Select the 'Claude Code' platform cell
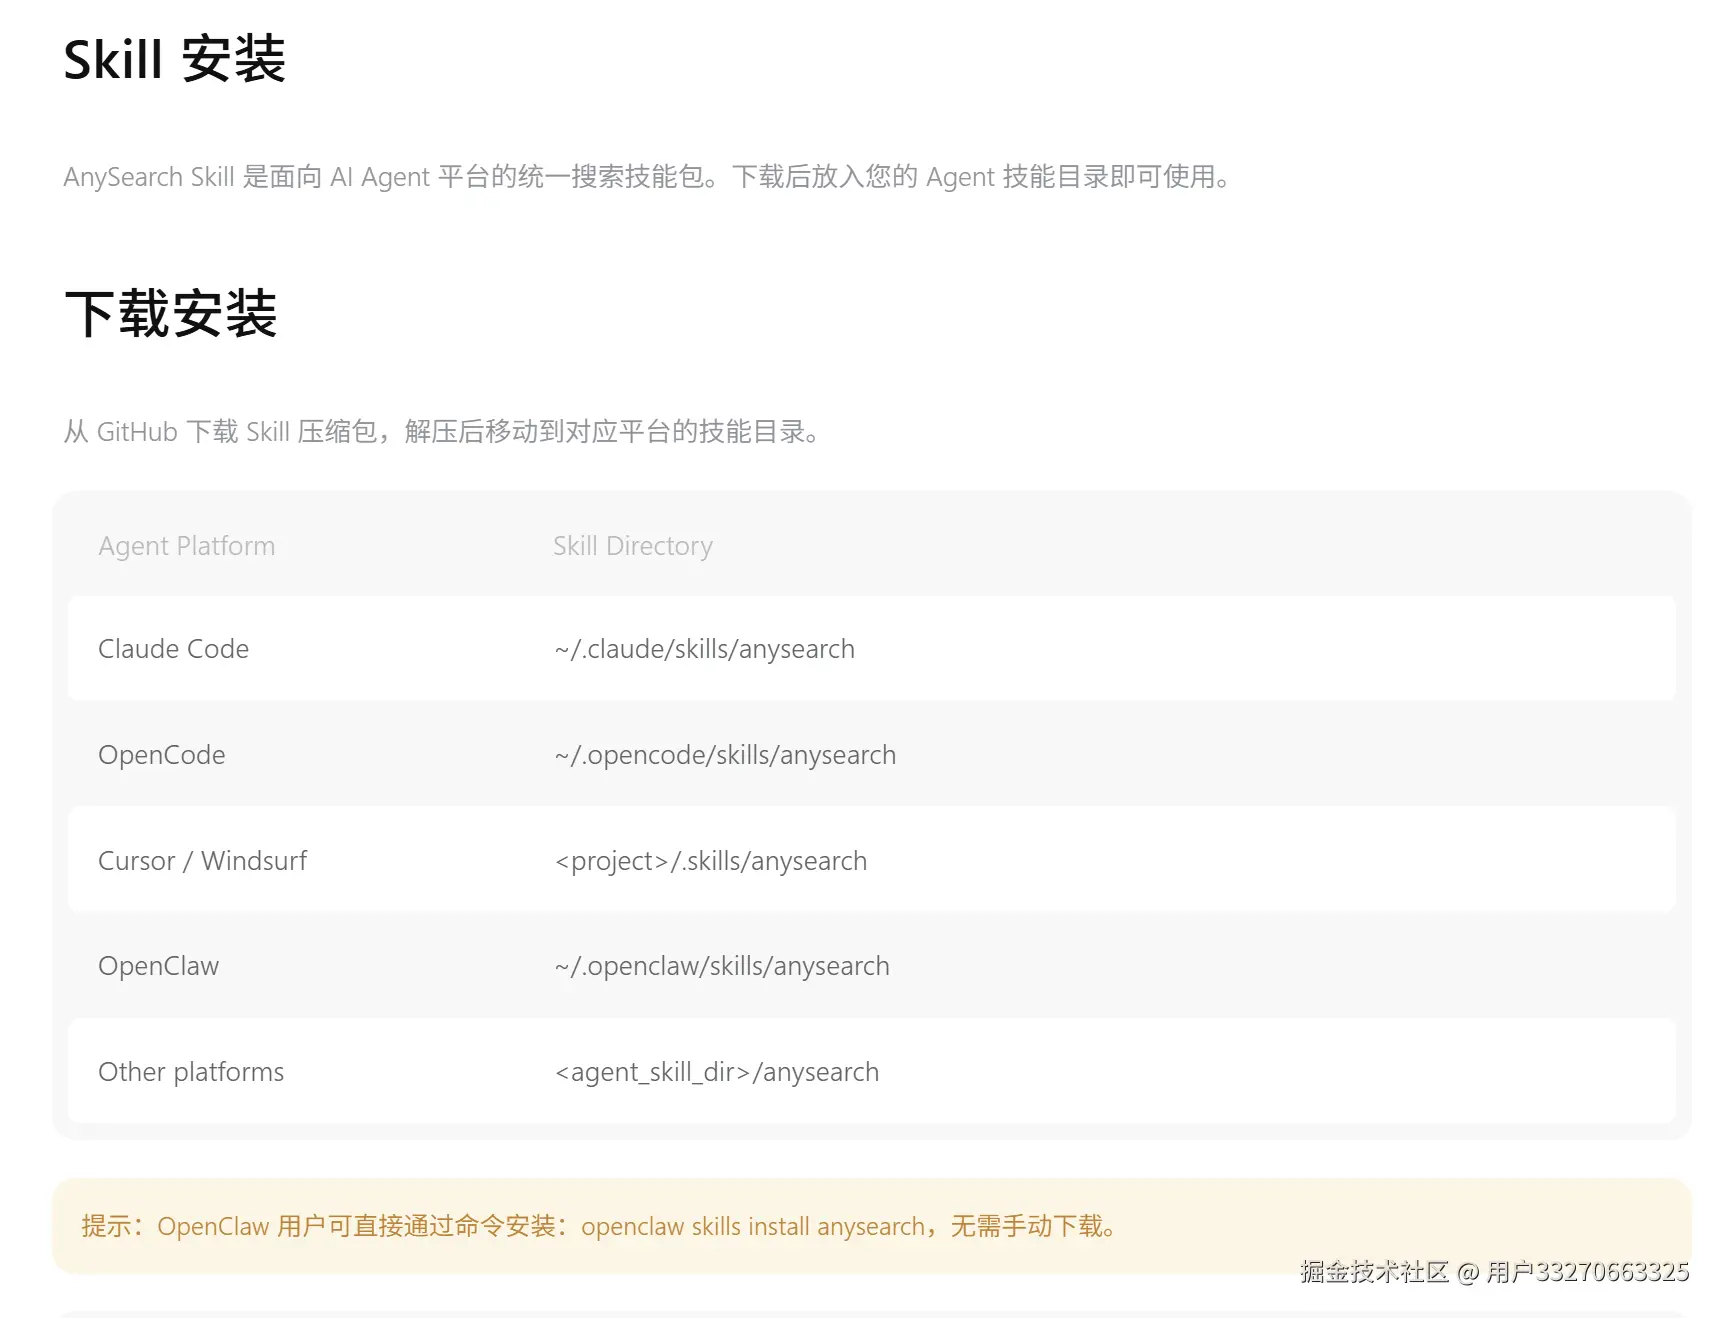1722x1318 pixels. 174,649
